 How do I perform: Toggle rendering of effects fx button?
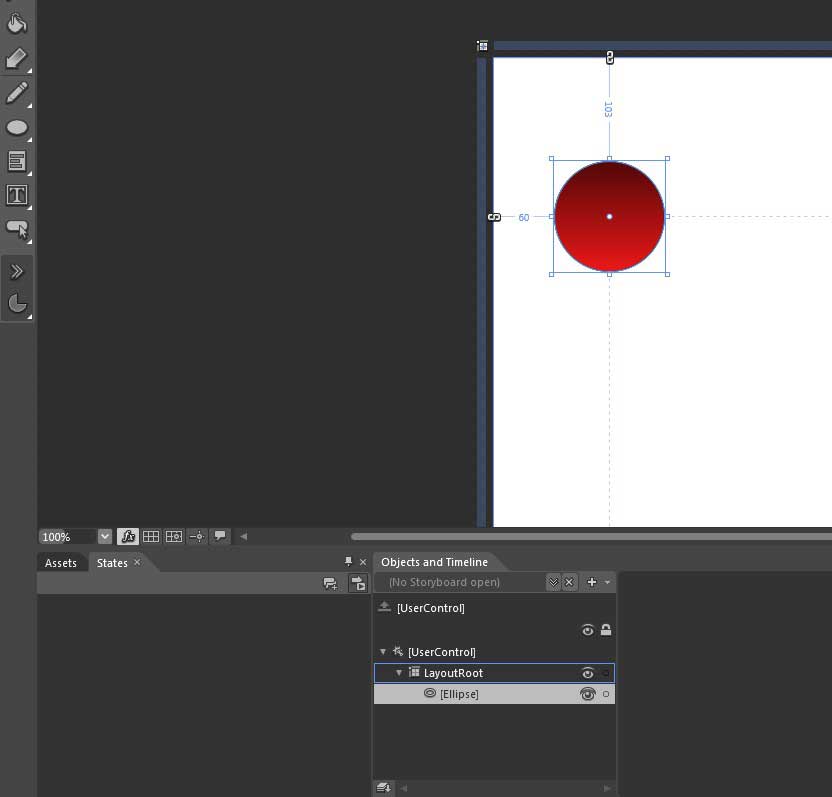click(128, 536)
